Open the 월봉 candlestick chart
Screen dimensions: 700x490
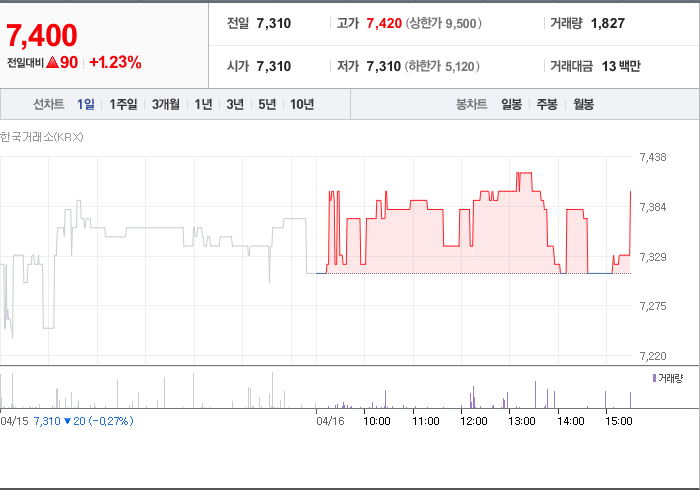(583, 104)
